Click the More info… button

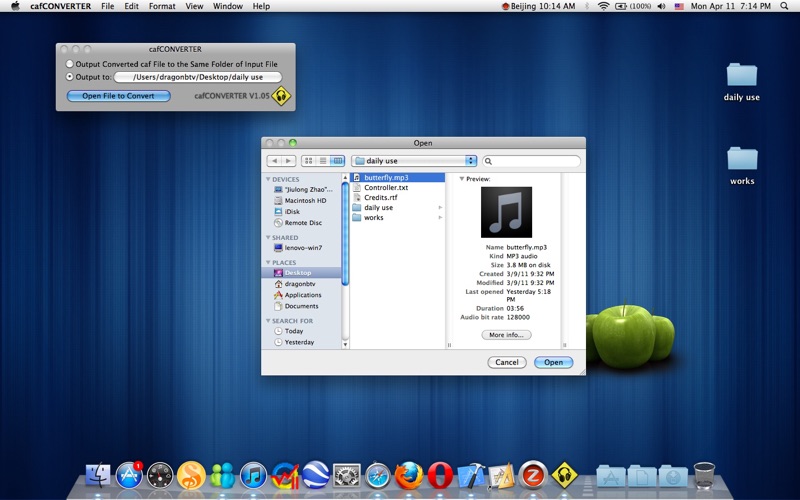[506, 335]
